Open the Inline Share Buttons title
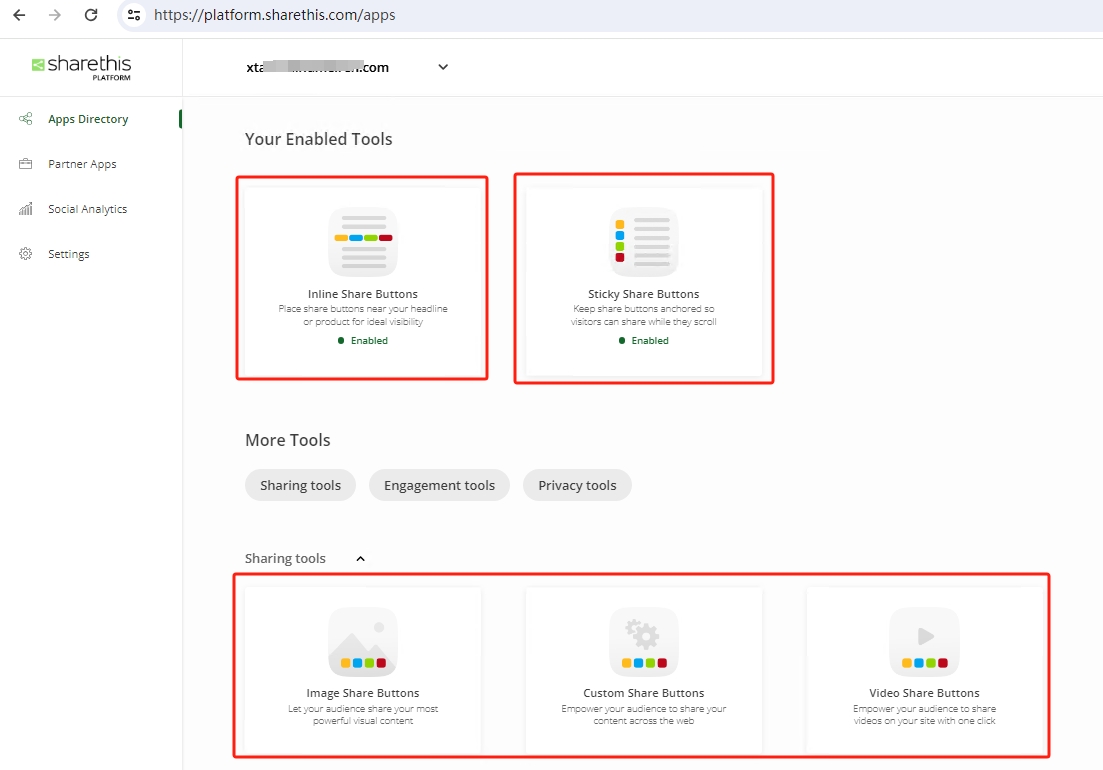Viewport: 1103px width, 770px height. click(363, 294)
